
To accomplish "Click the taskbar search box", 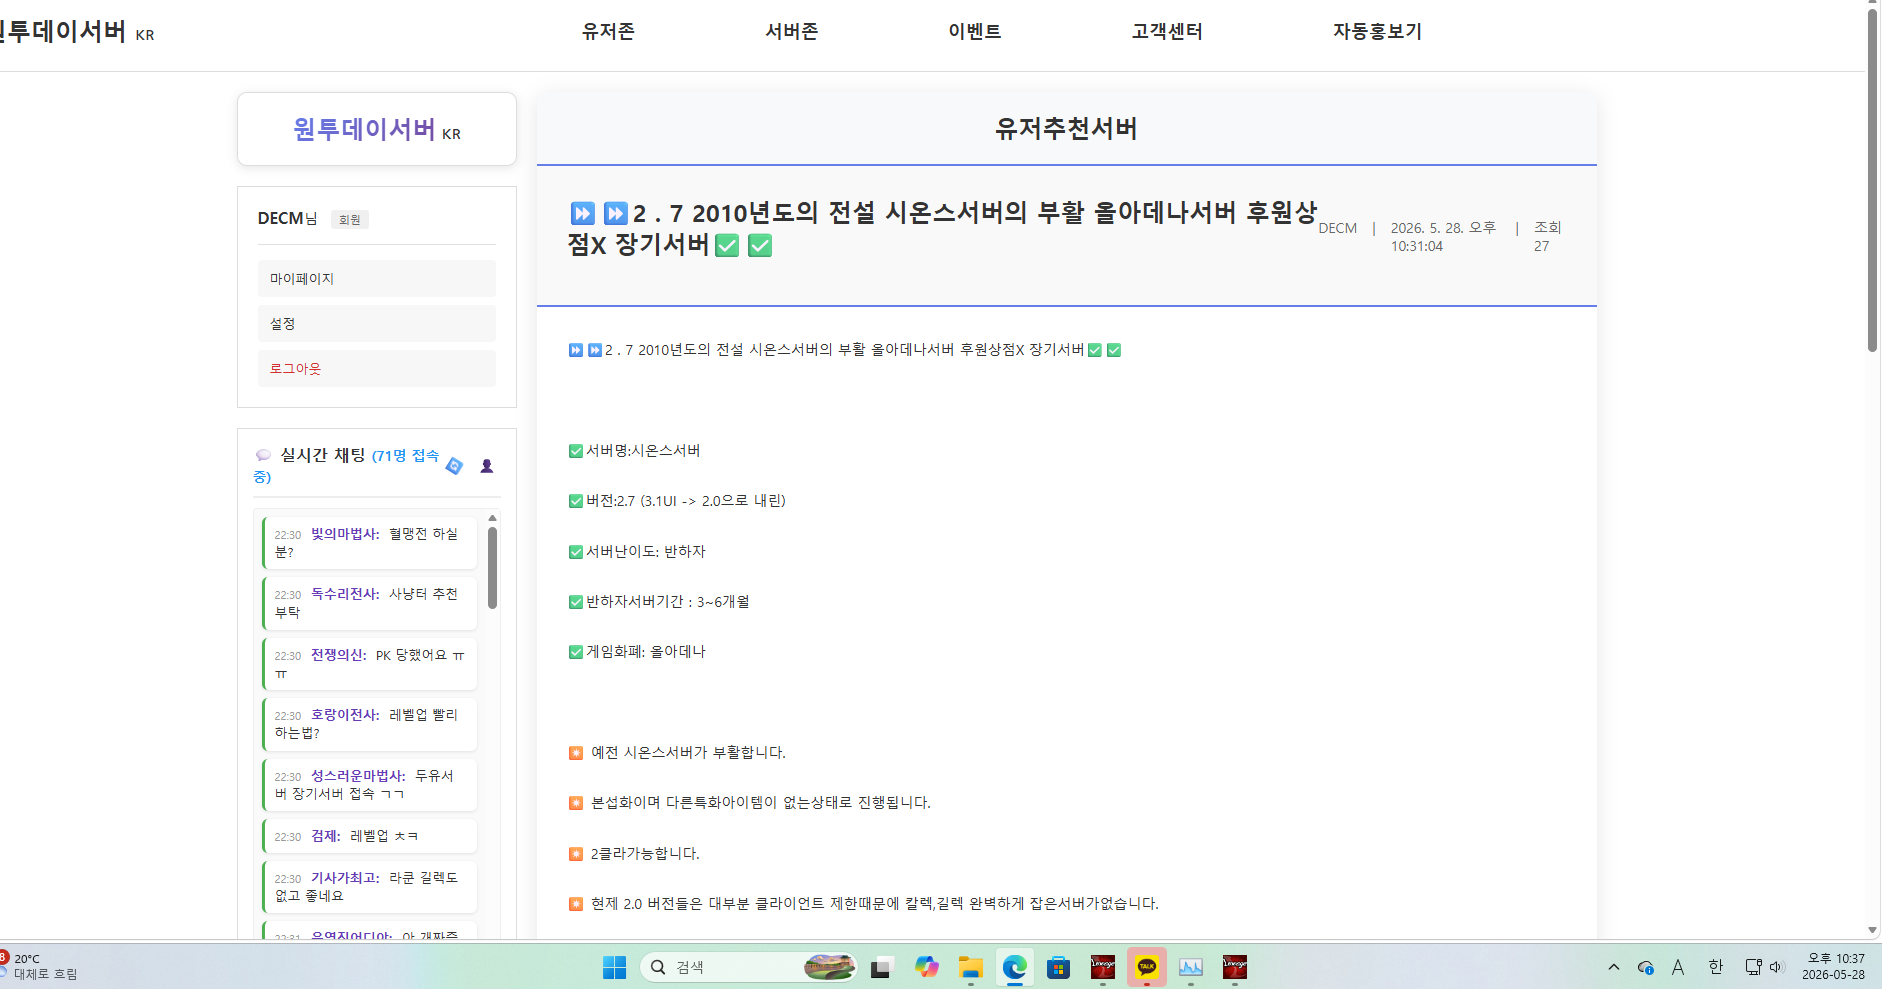I will click(748, 967).
